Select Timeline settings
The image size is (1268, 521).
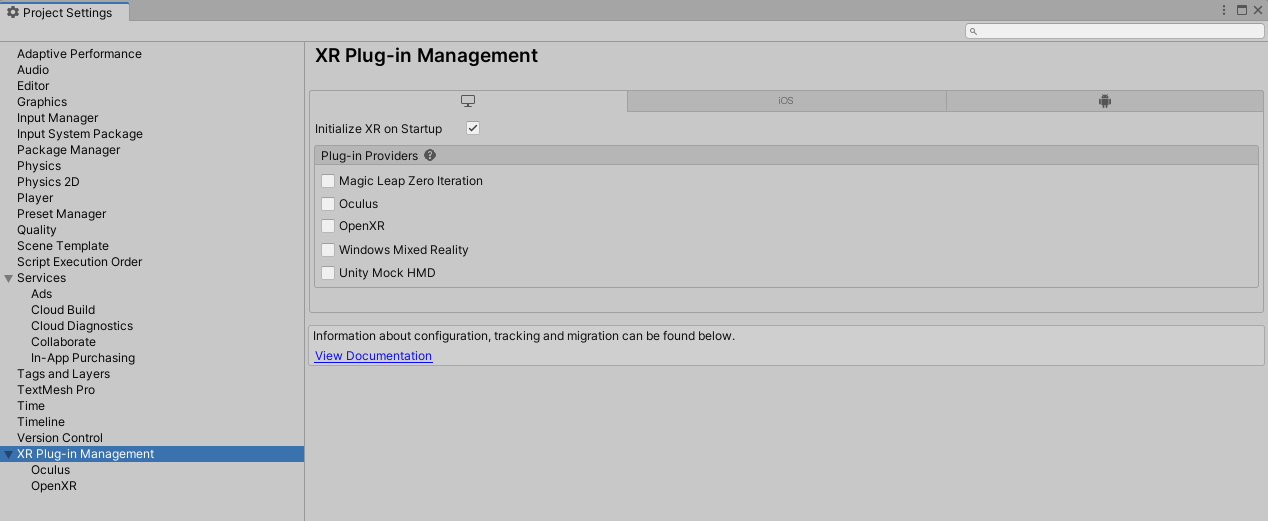pos(41,422)
